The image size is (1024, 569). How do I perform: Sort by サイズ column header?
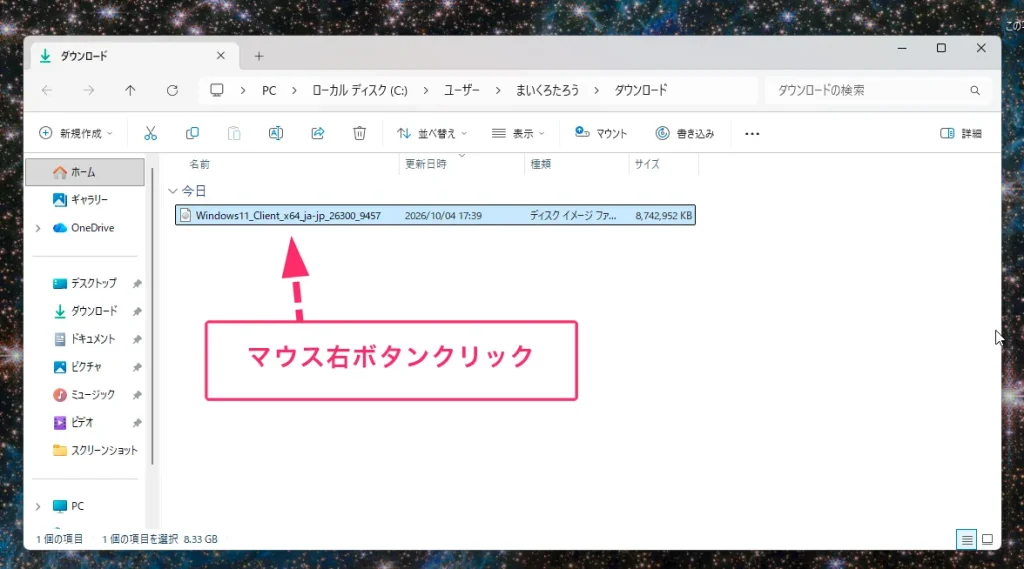(x=647, y=164)
